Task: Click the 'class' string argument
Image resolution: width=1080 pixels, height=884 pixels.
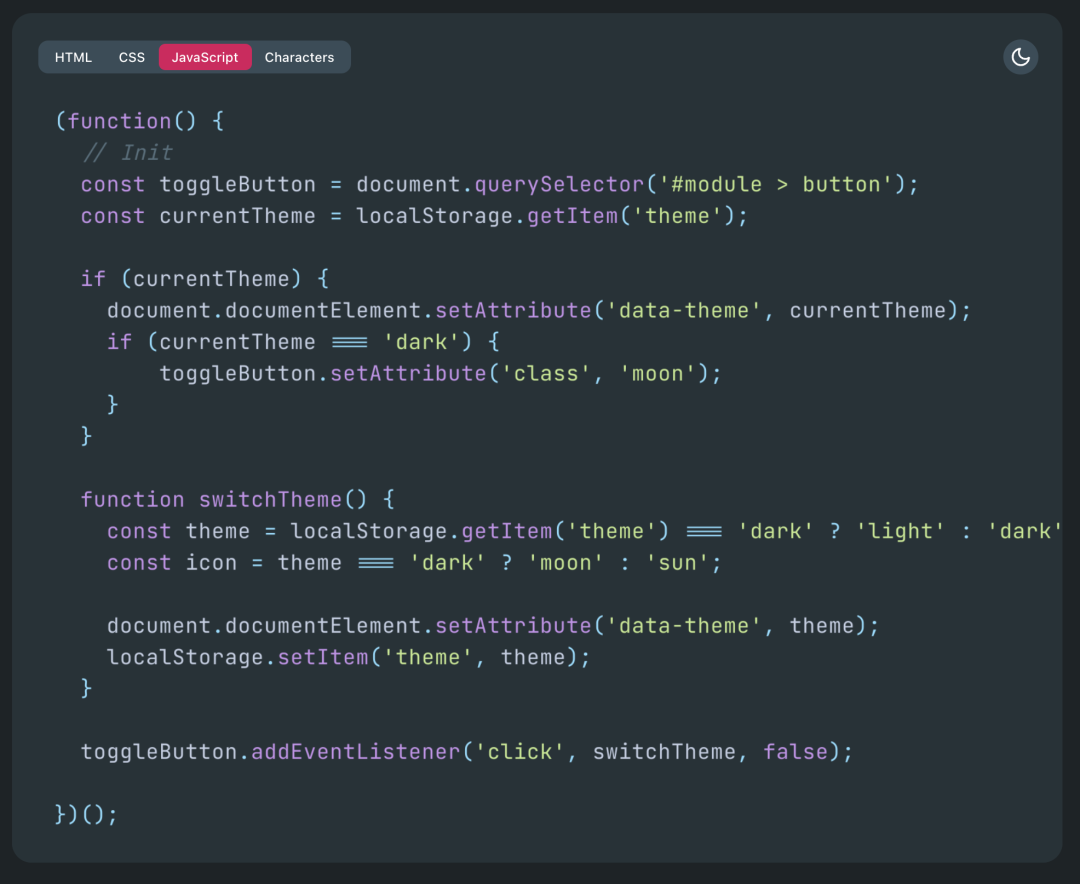Action: point(546,374)
